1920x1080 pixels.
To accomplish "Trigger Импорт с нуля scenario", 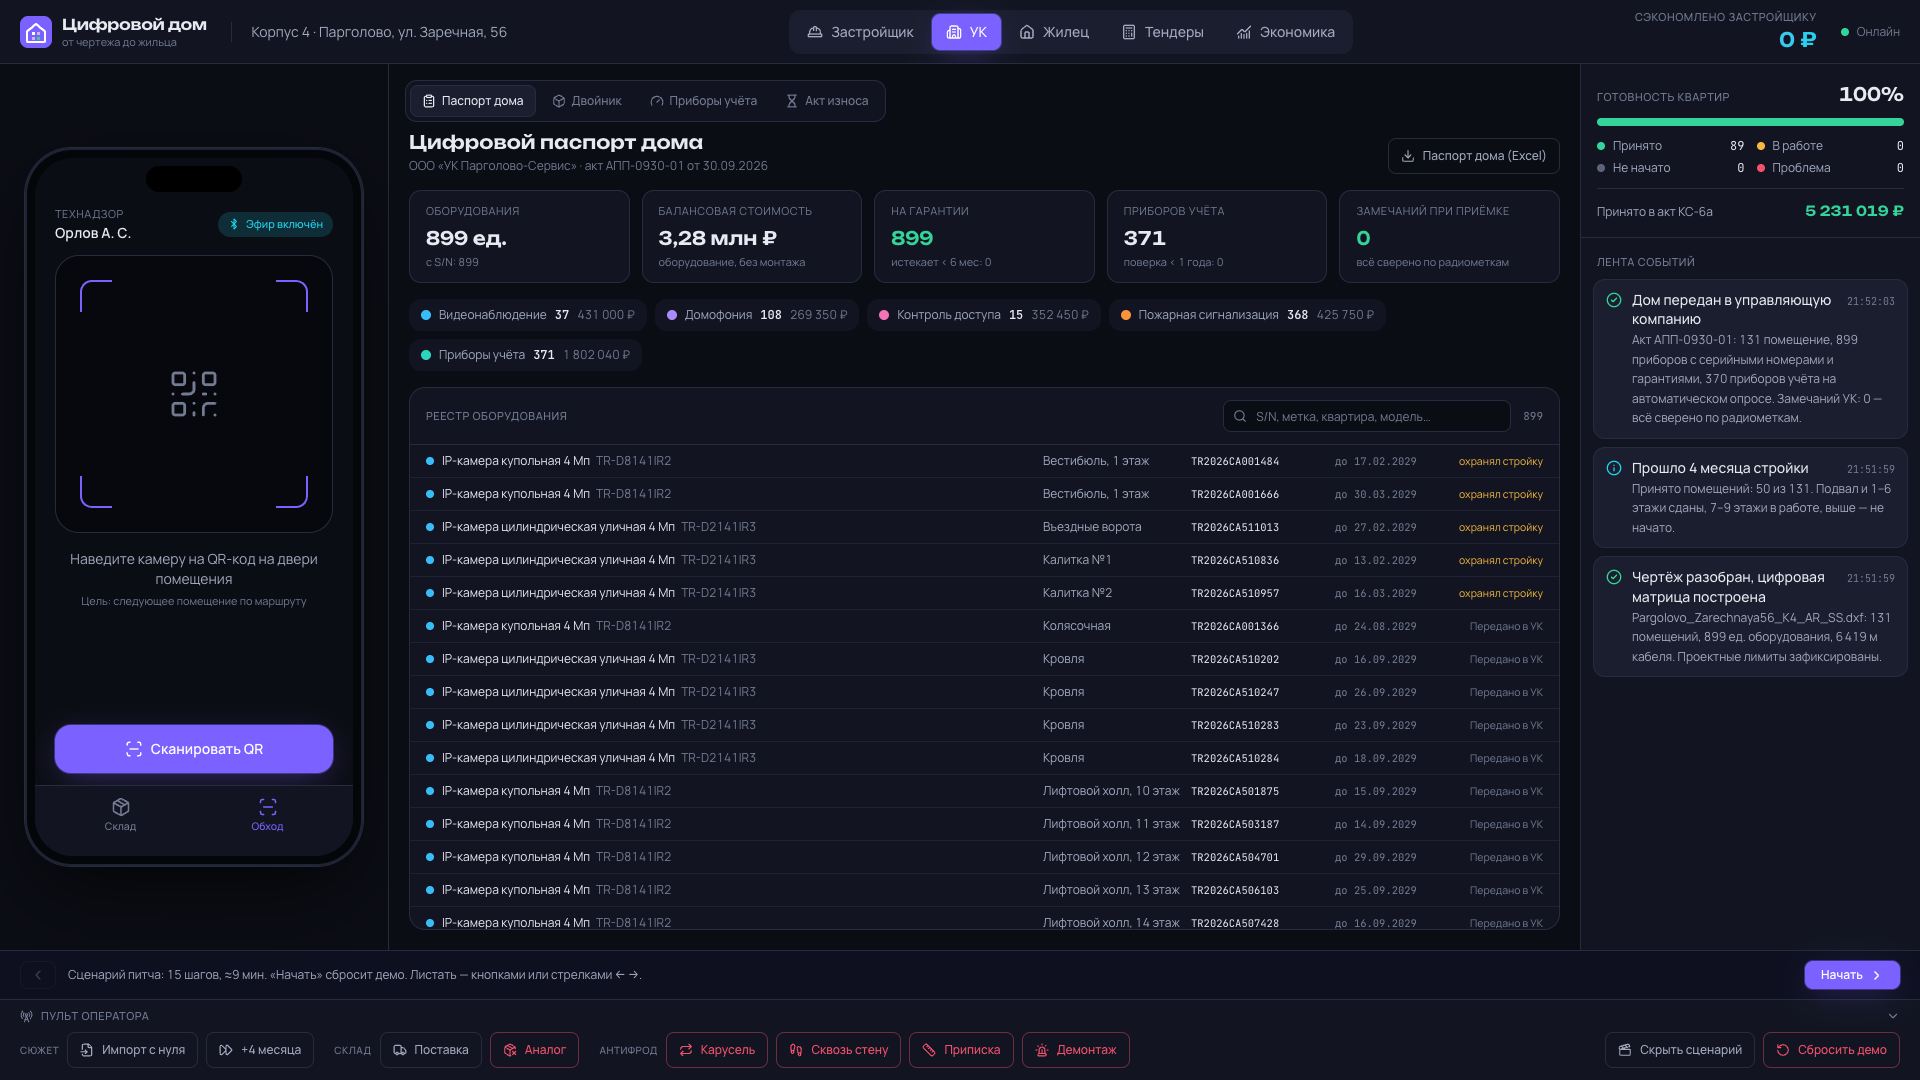I will (x=132, y=1050).
